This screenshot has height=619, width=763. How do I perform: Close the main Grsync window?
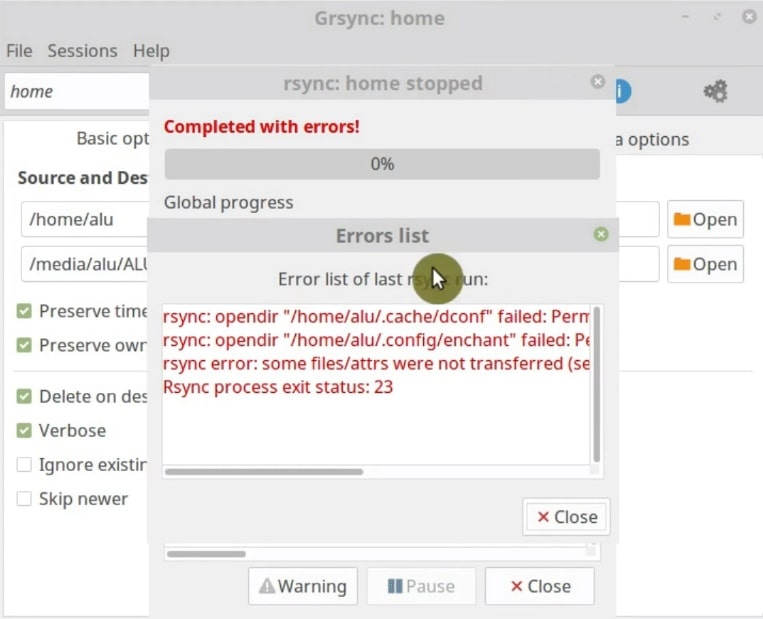(x=749, y=17)
